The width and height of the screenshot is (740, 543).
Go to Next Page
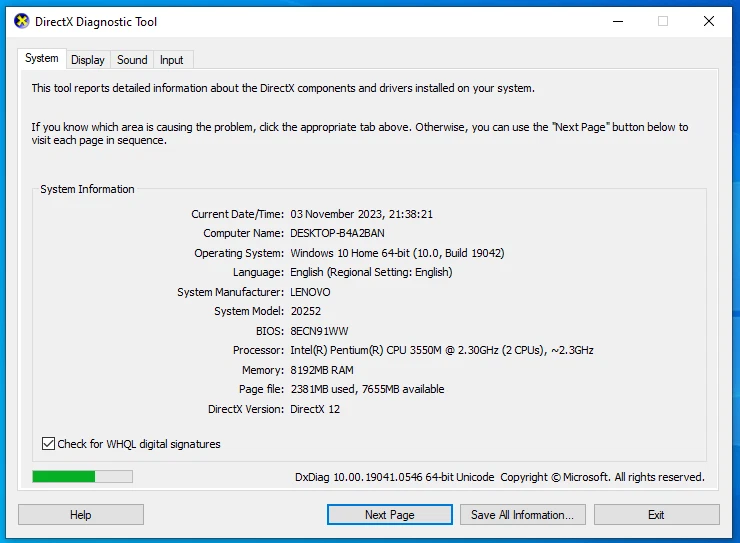[389, 515]
